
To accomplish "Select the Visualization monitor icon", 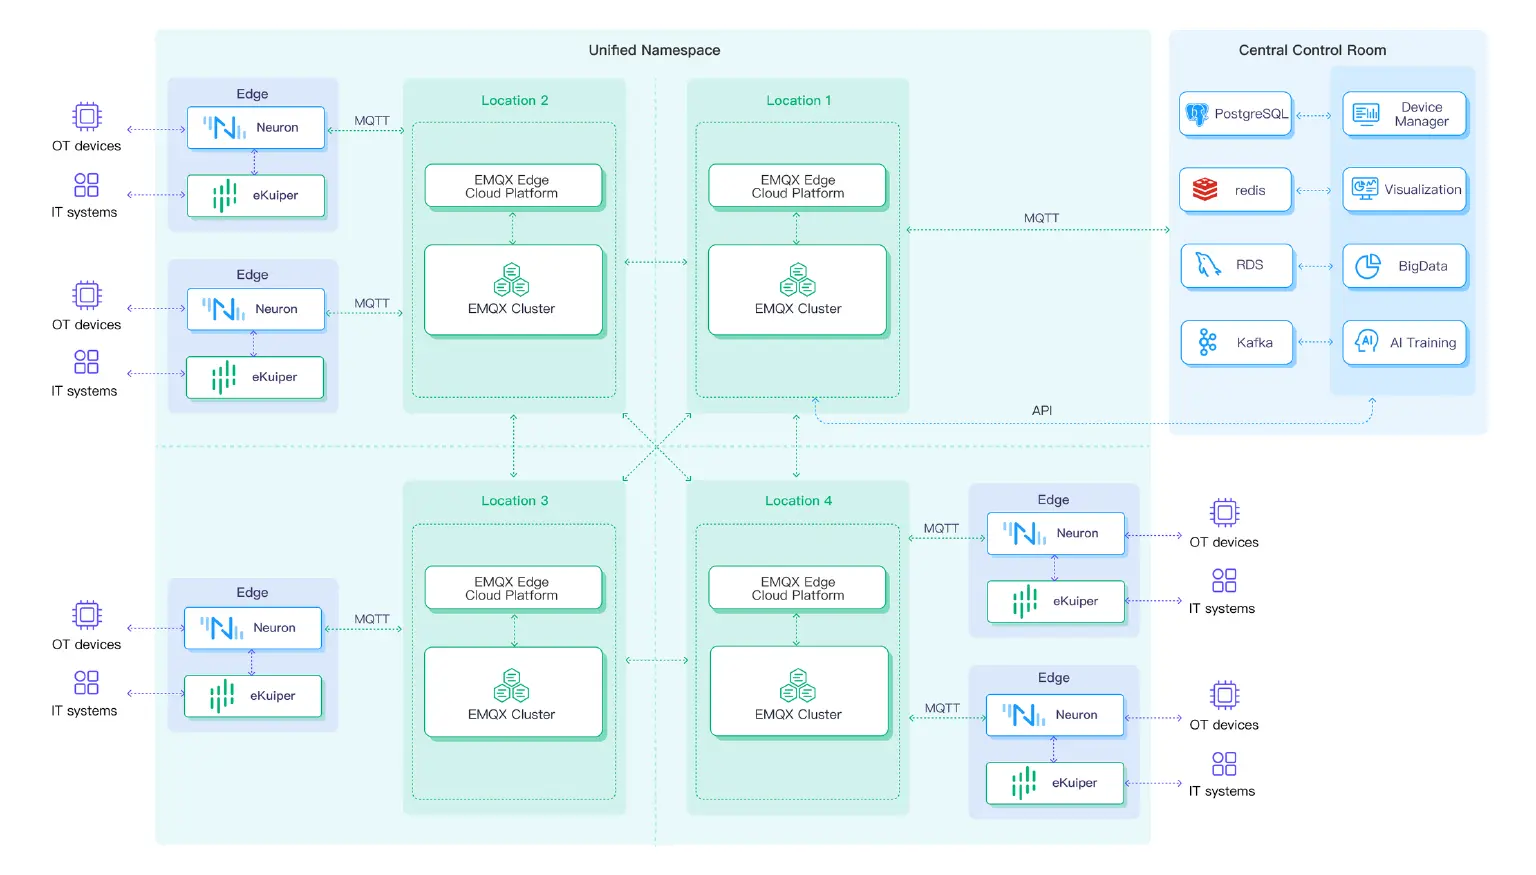I will tap(1366, 190).
